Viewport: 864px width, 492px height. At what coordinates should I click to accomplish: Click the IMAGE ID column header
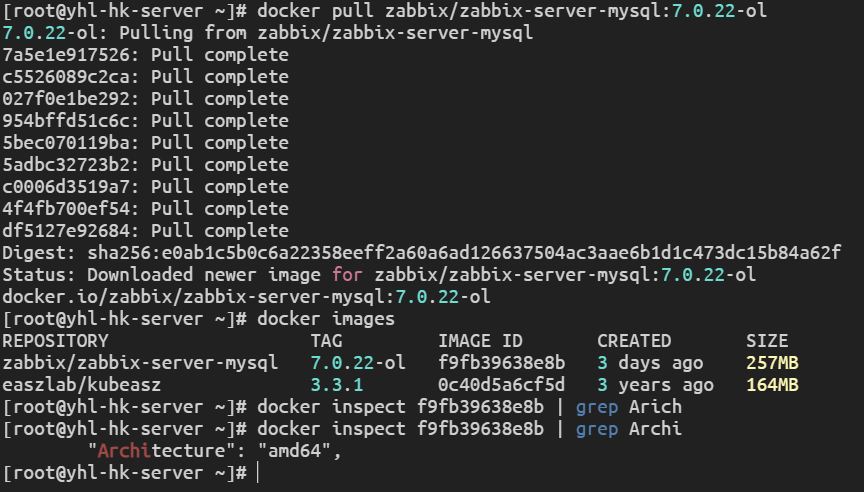(x=480, y=341)
